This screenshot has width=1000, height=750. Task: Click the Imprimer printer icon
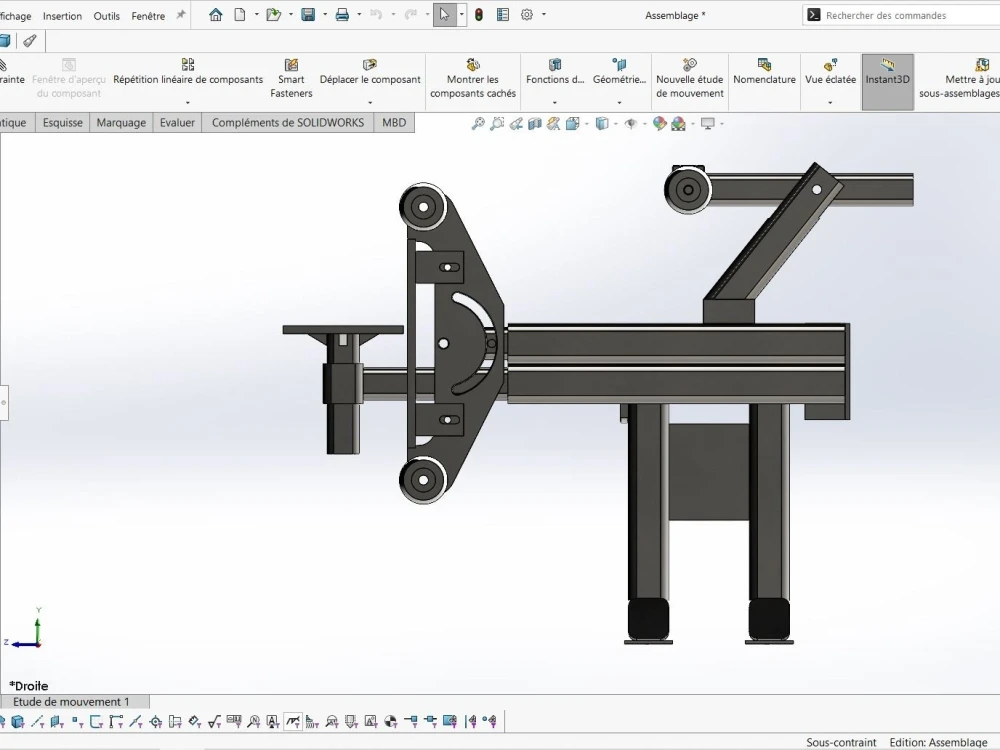click(343, 15)
